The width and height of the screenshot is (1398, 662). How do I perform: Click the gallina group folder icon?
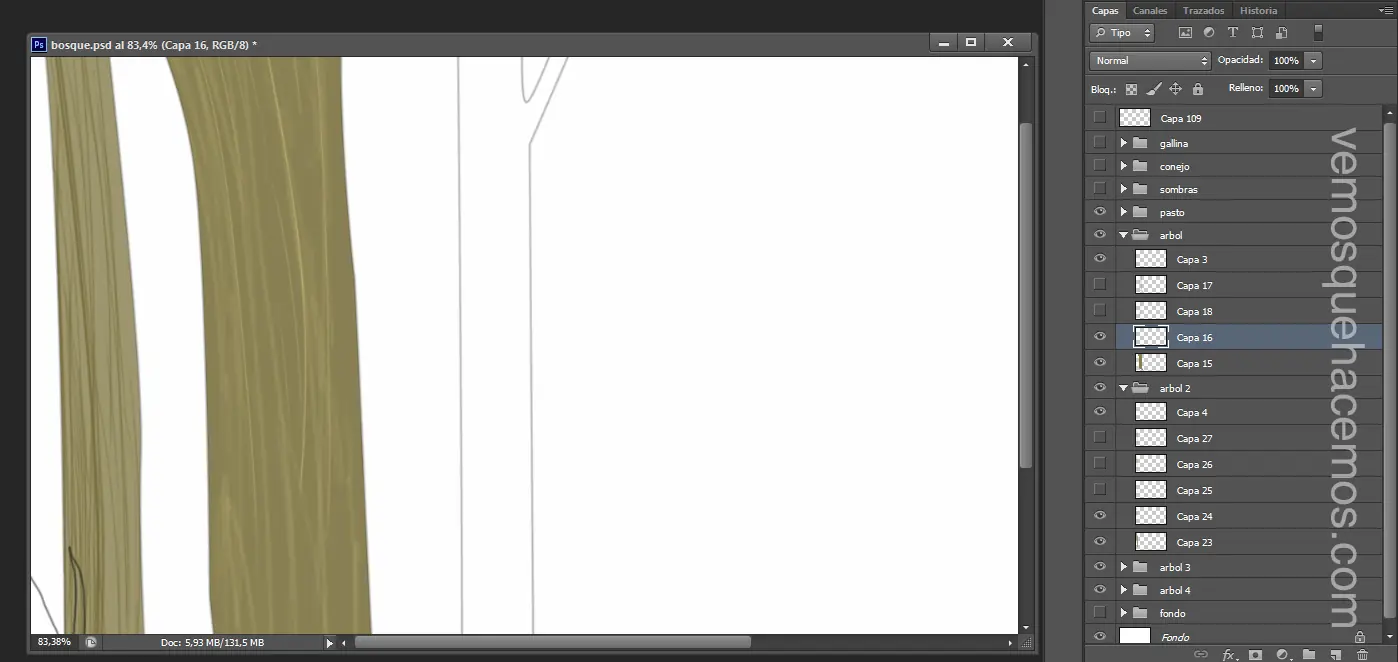click(1140, 143)
